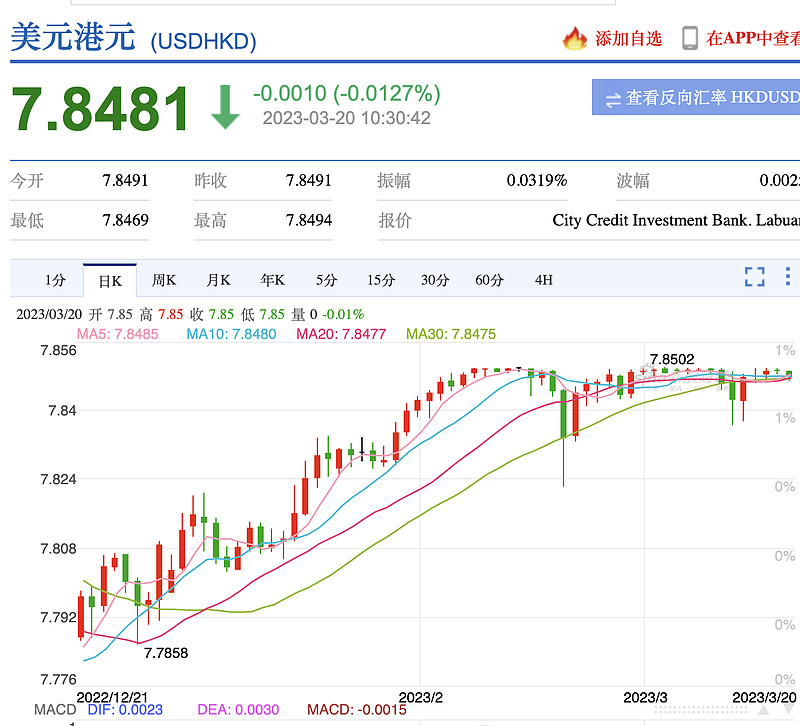Open the 4H timeframe option

[543, 281]
